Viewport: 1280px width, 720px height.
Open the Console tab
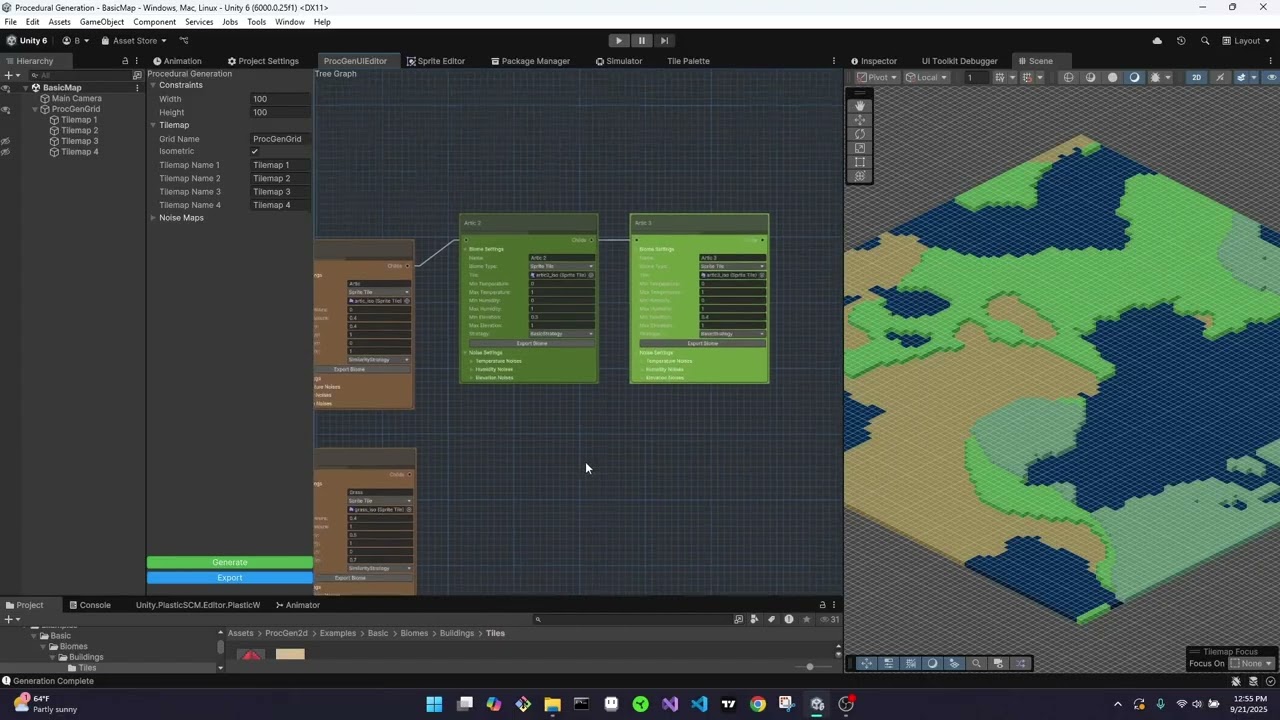(x=89, y=605)
